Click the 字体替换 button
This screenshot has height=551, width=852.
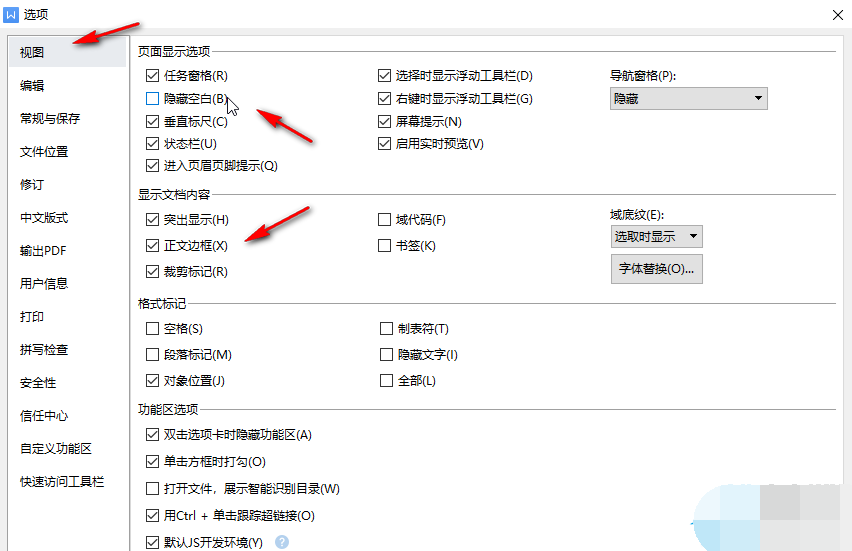point(656,269)
